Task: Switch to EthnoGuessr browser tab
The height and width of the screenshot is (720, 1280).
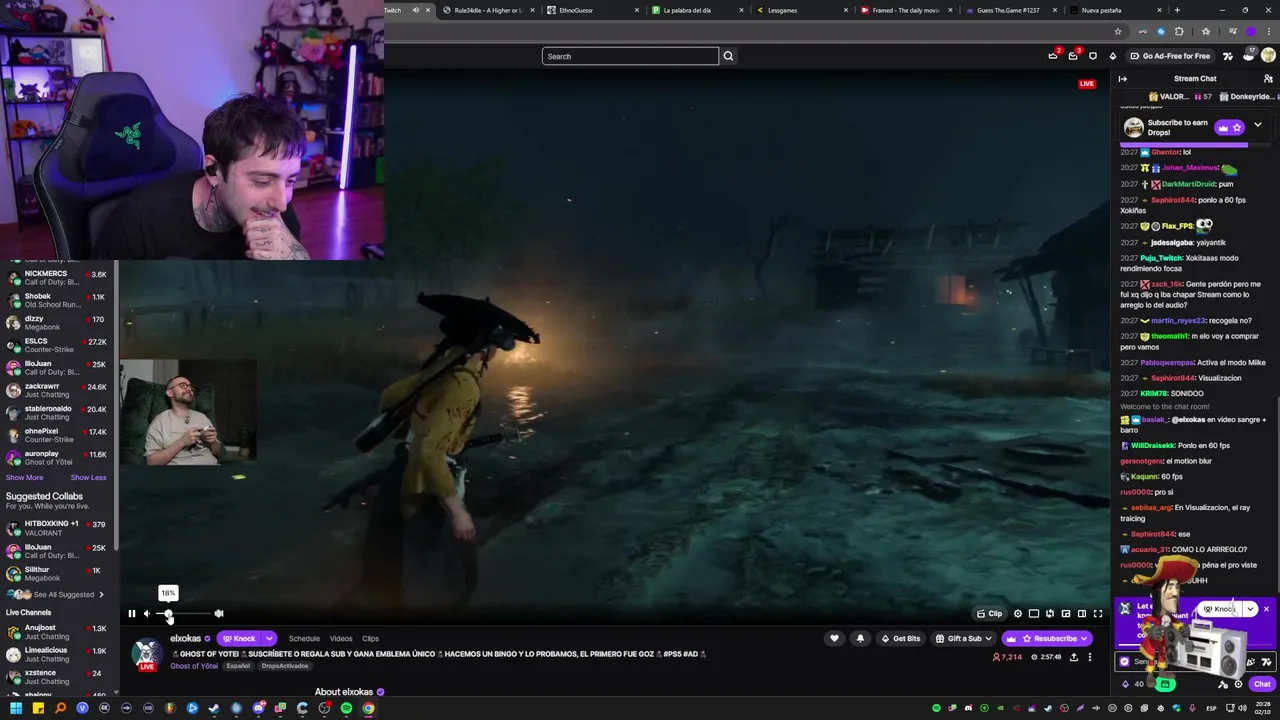Action: point(594,10)
